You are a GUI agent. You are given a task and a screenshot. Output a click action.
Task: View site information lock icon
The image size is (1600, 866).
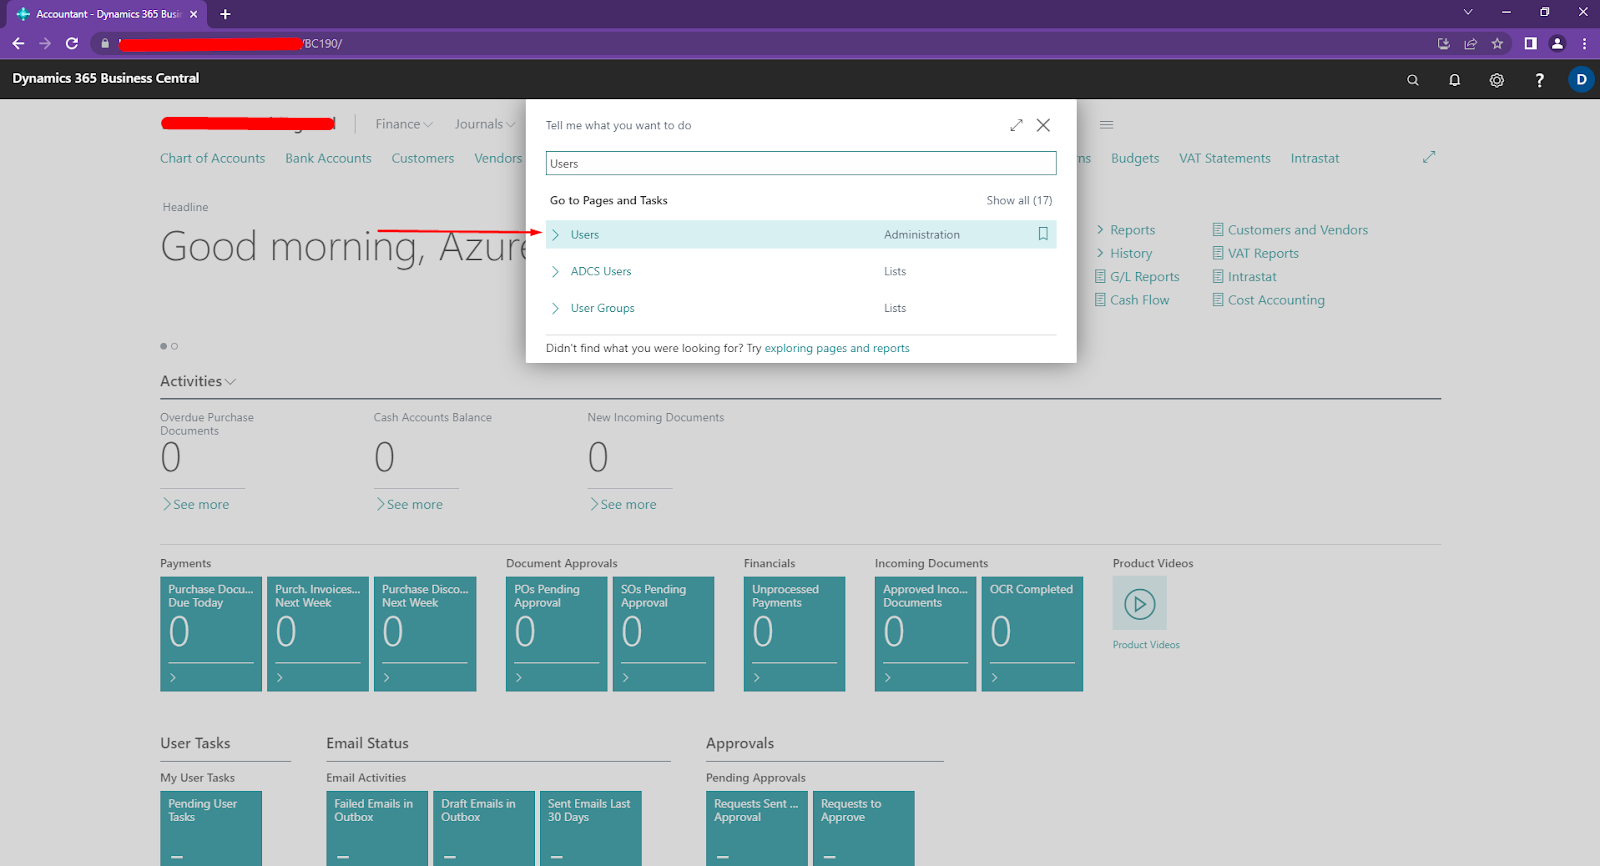coord(105,43)
